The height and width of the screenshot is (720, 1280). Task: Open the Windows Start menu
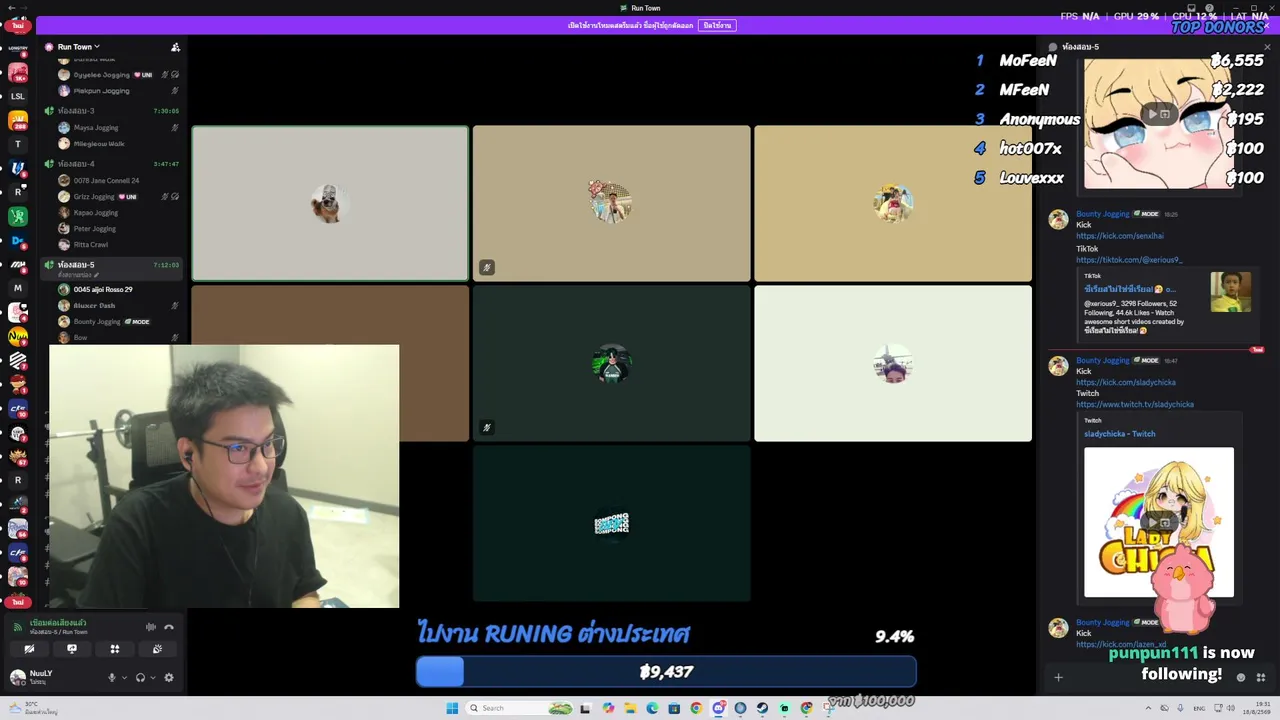[452, 708]
